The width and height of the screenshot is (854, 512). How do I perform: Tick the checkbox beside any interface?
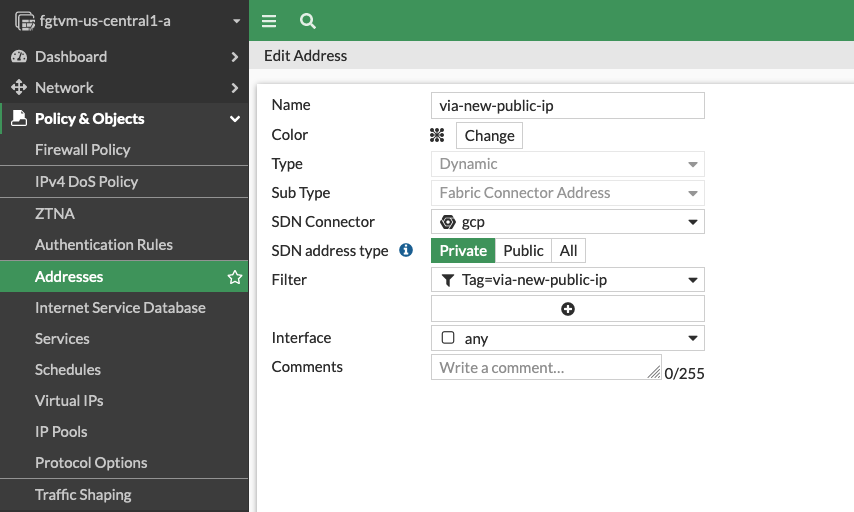point(448,338)
